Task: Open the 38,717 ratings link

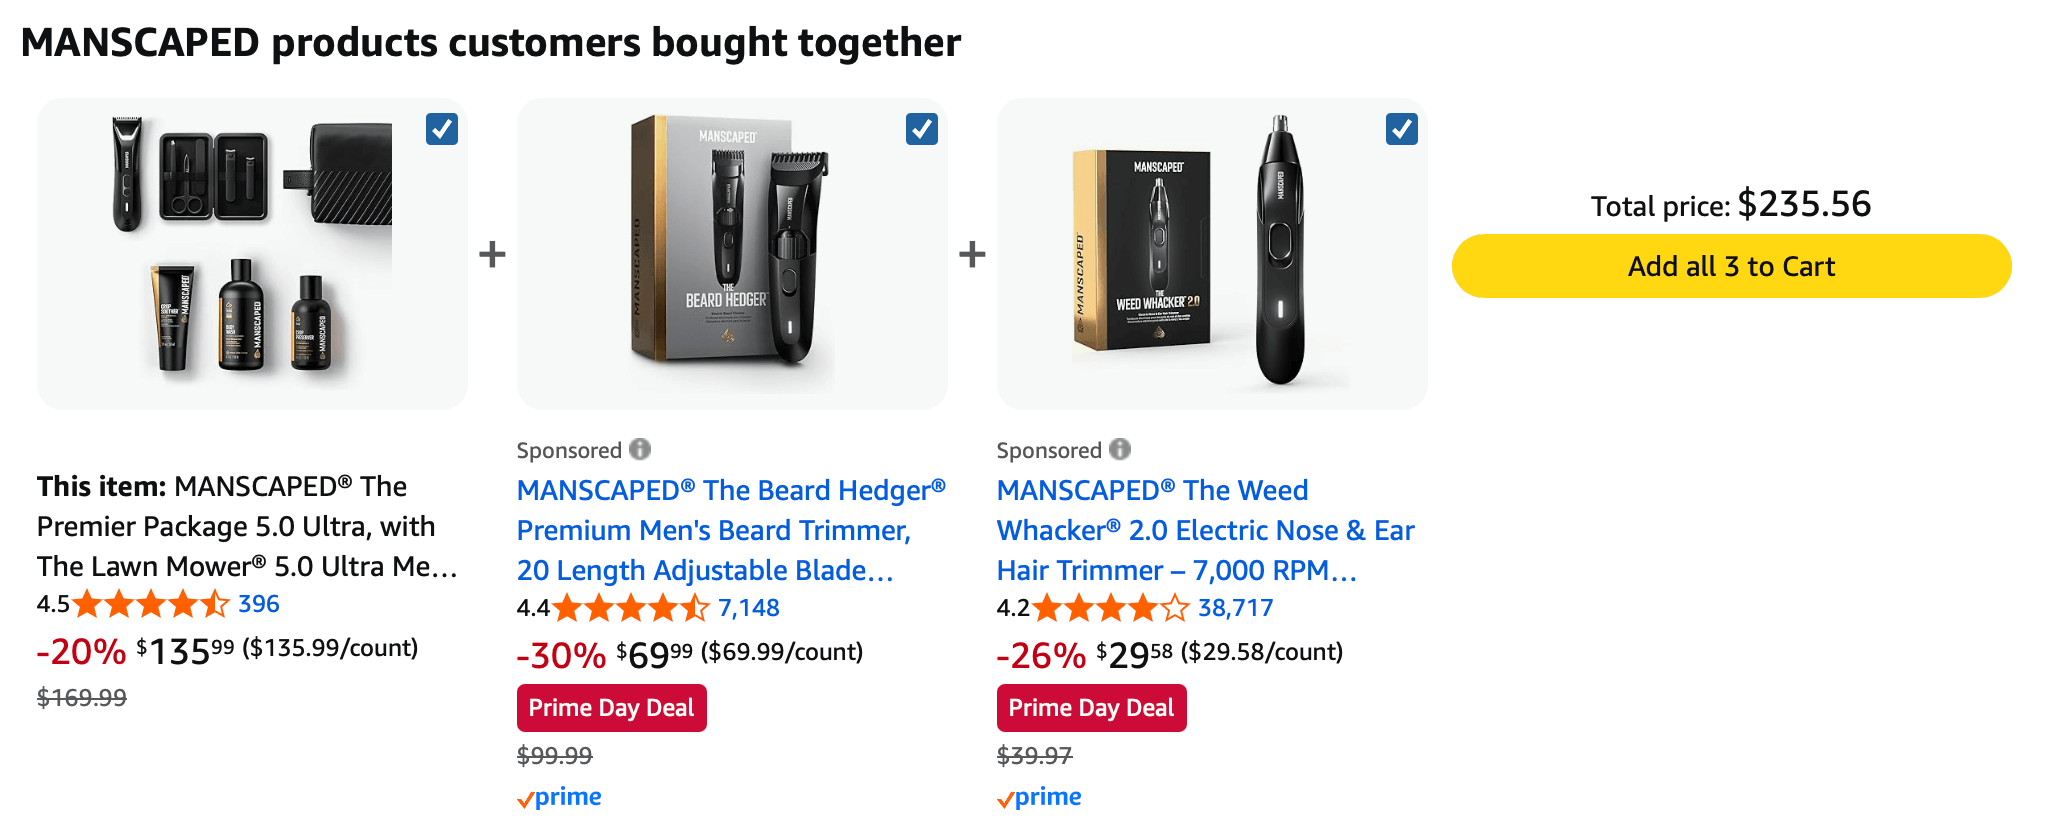Action: (x=1236, y=608)
